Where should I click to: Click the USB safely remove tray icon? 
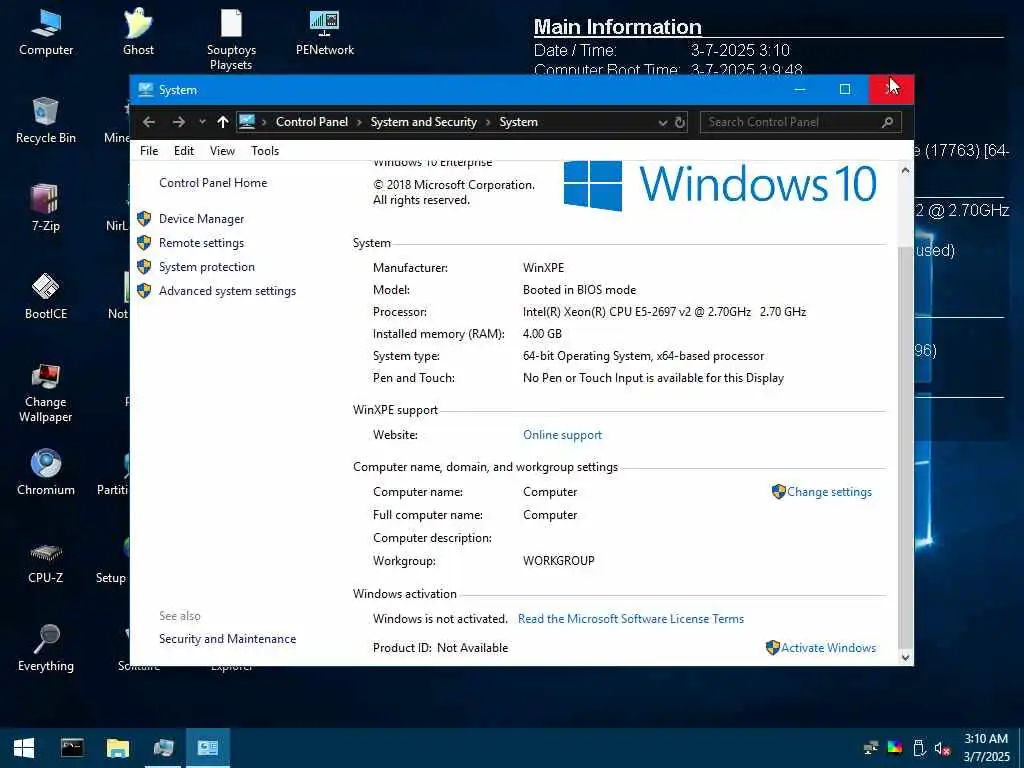coord(919,748)
